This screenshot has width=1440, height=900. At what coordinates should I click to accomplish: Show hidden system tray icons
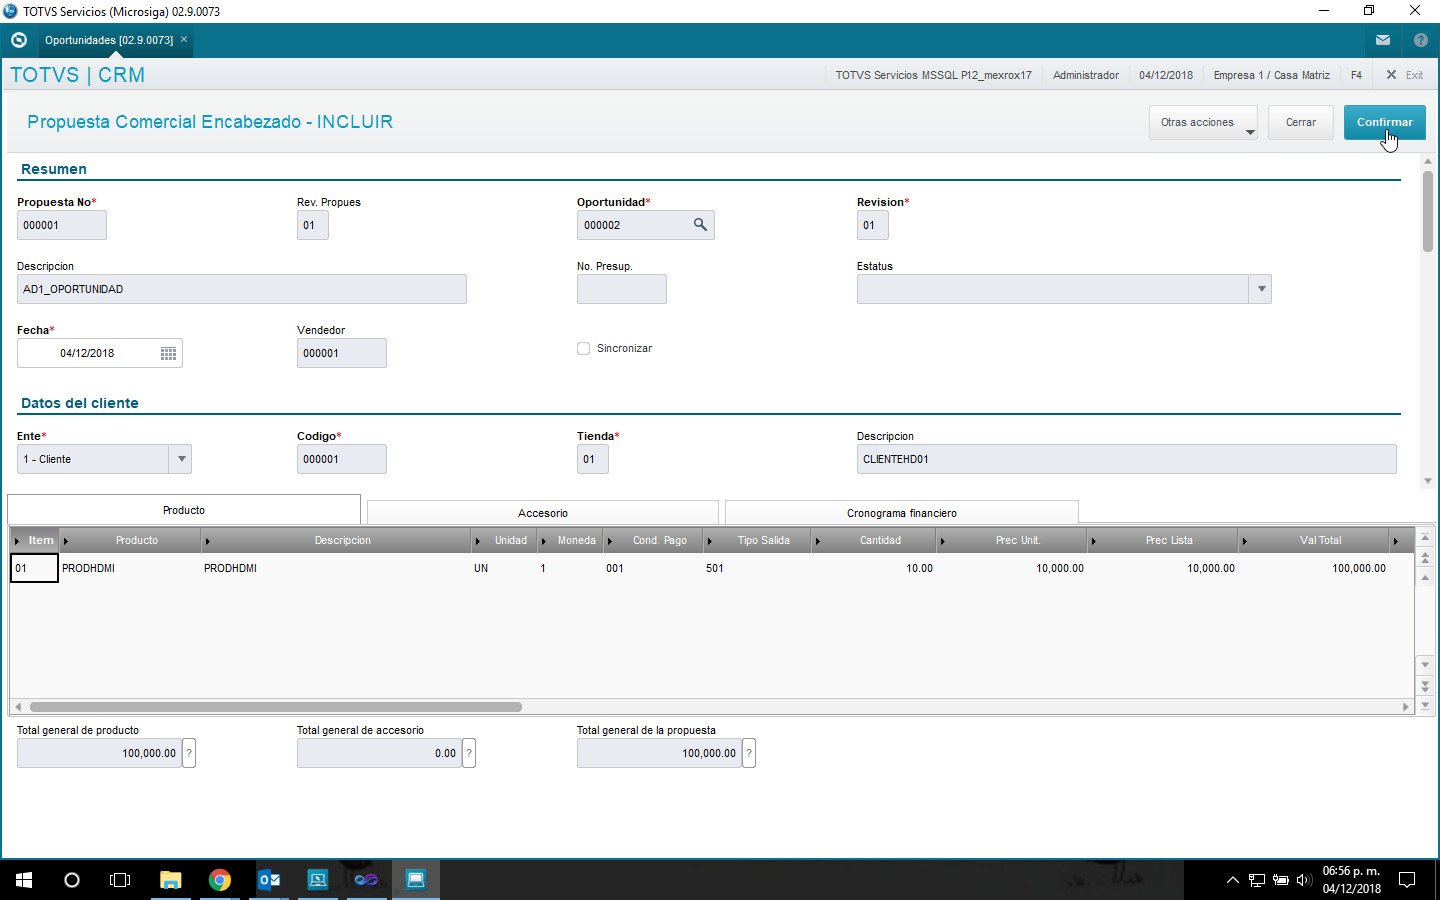pyautogui.click(x=1233, y=880)
